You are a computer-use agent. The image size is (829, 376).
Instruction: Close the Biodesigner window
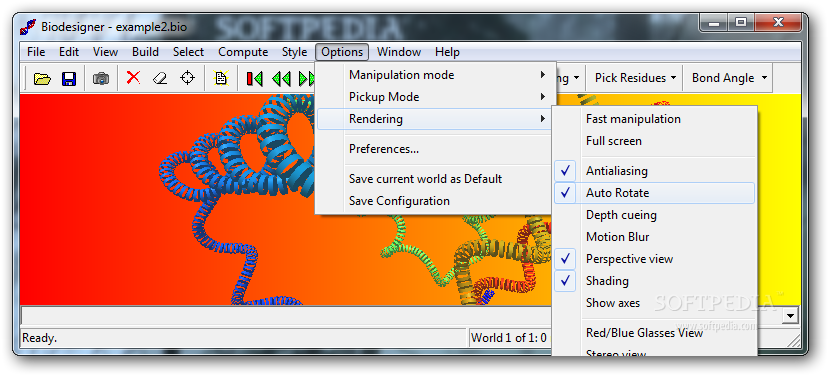coord(777,23)
